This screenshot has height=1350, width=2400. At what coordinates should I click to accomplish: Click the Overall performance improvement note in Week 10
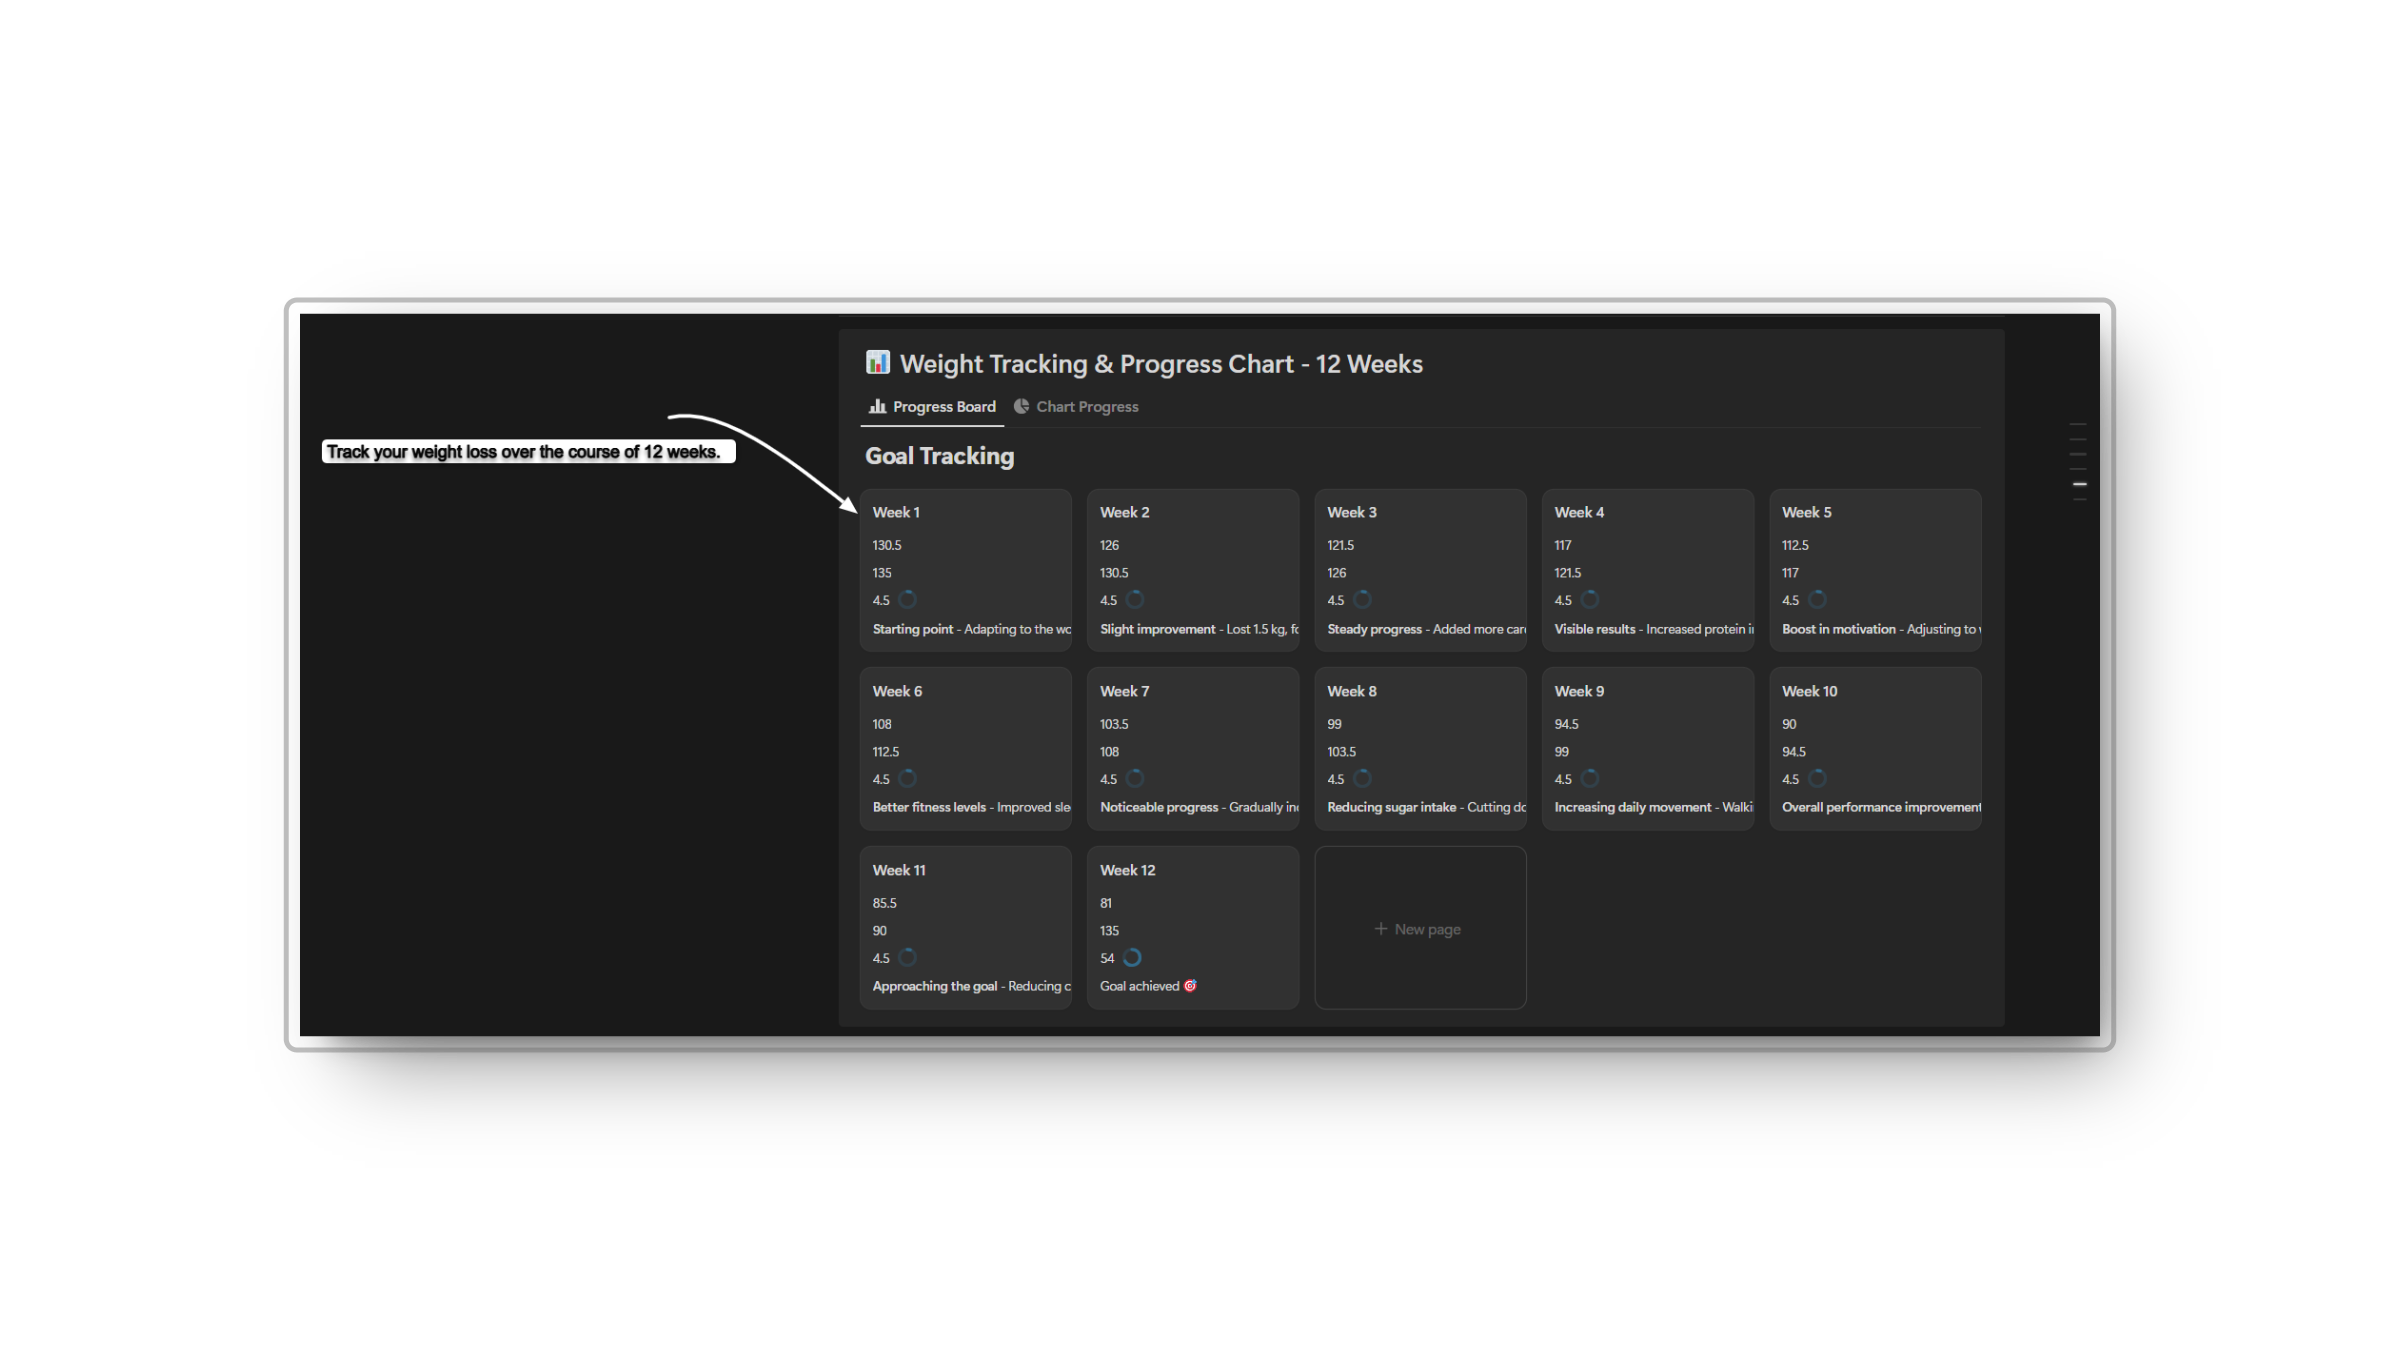1881,807
